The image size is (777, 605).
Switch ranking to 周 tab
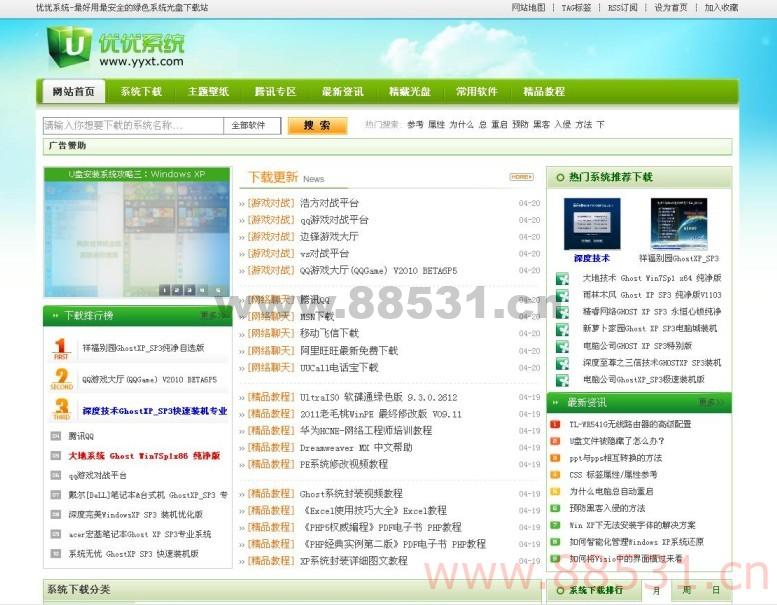[686, 591]
